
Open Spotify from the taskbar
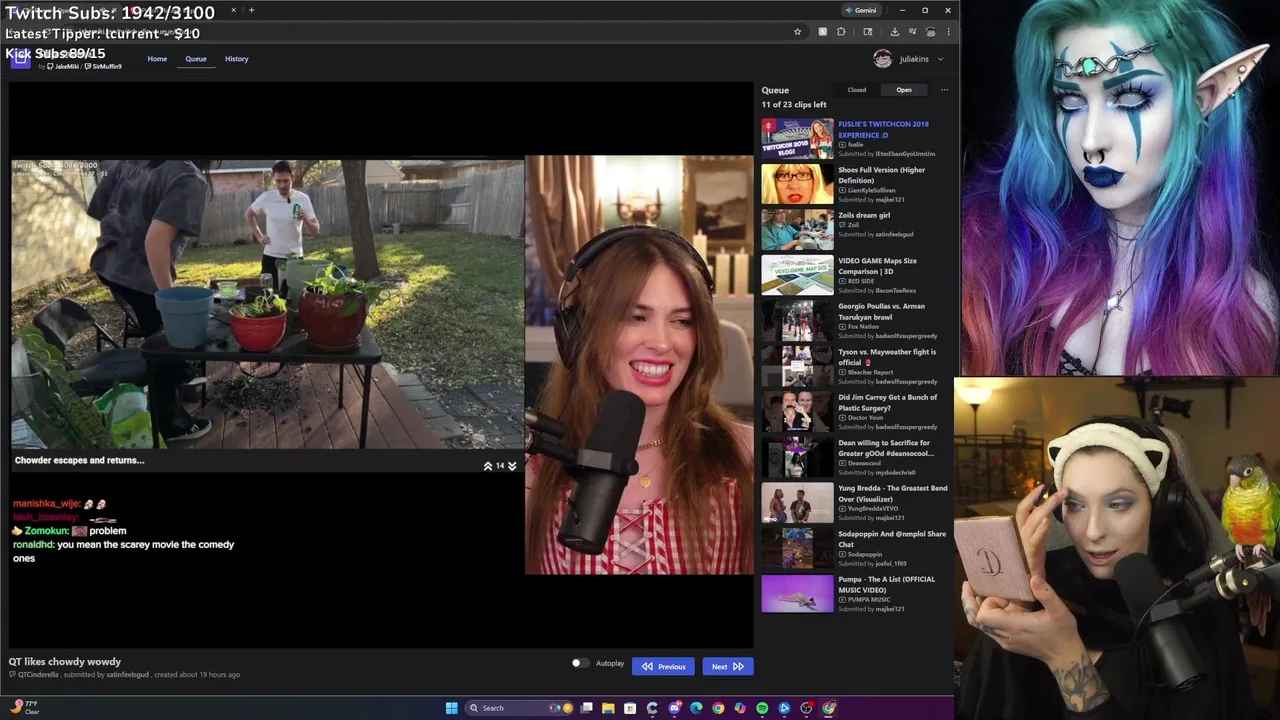coord(762,708)
